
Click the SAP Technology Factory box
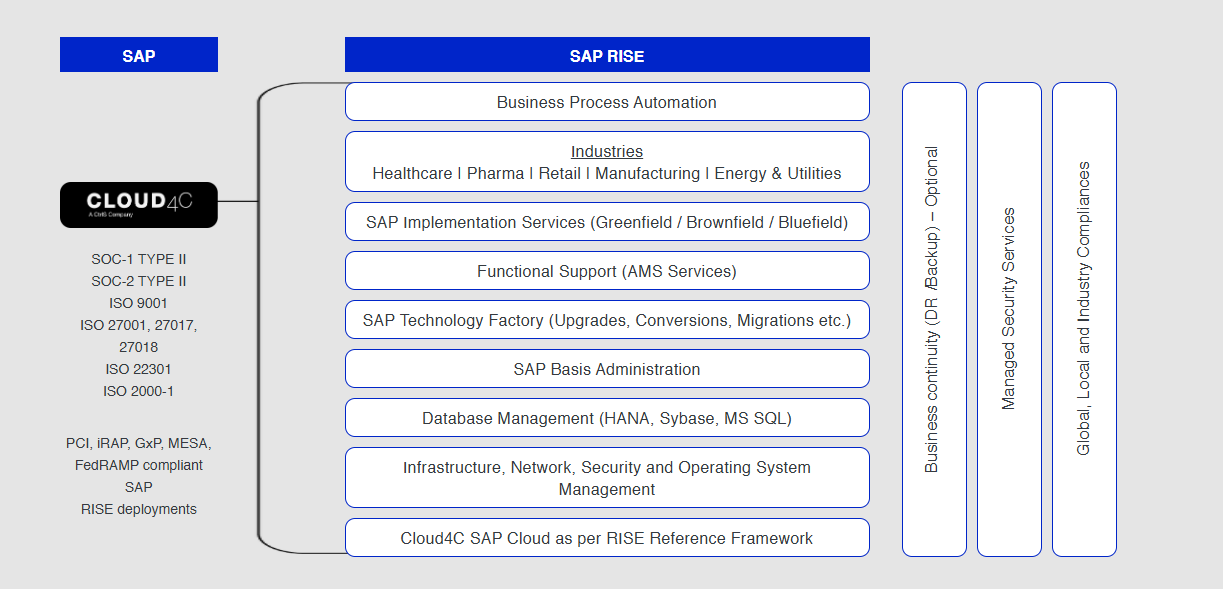(606, 320)
